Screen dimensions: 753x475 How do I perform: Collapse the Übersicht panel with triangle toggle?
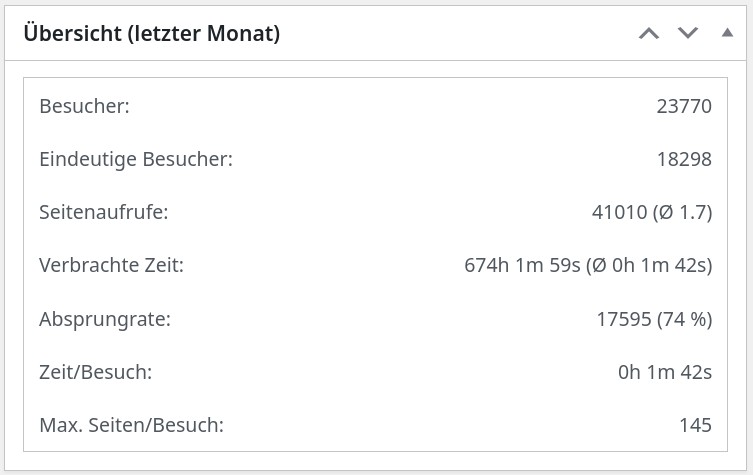[727, 33]
